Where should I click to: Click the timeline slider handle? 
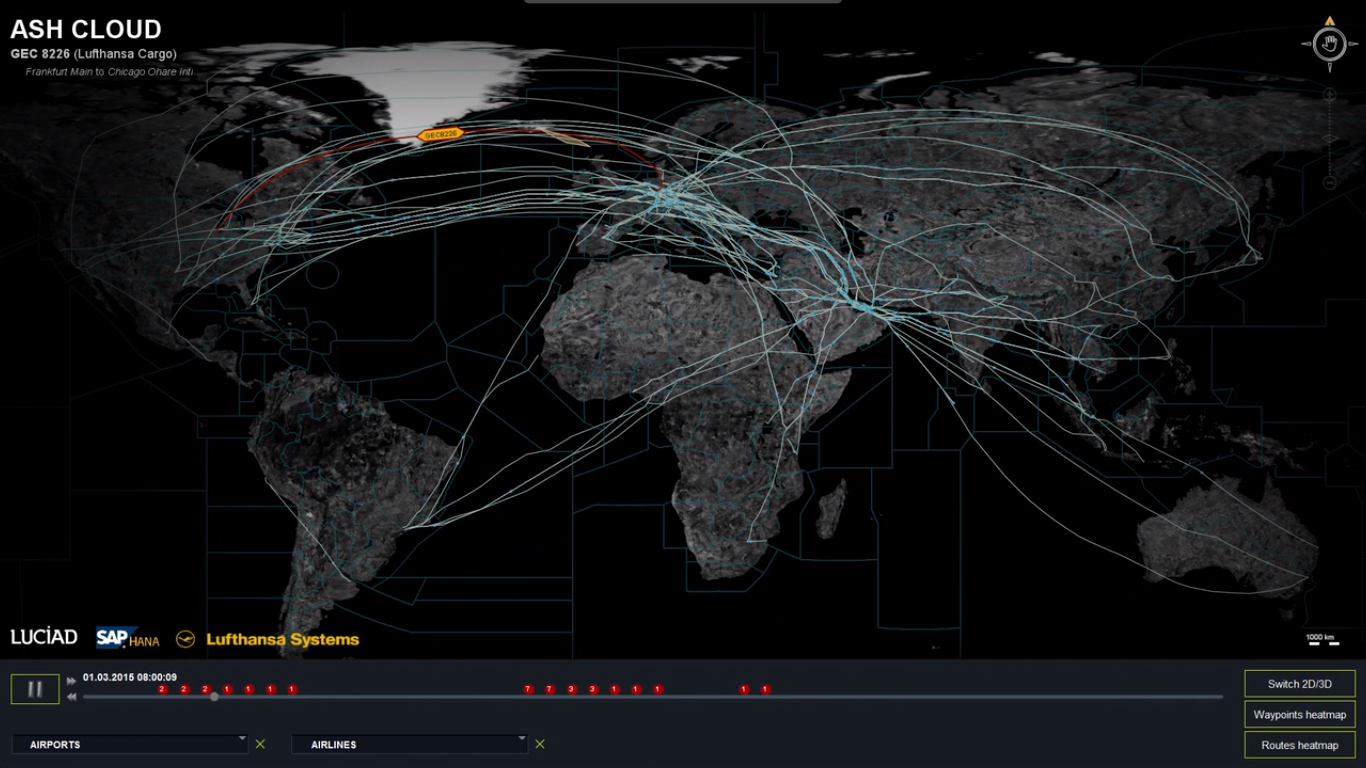click(x=214, y=697)
